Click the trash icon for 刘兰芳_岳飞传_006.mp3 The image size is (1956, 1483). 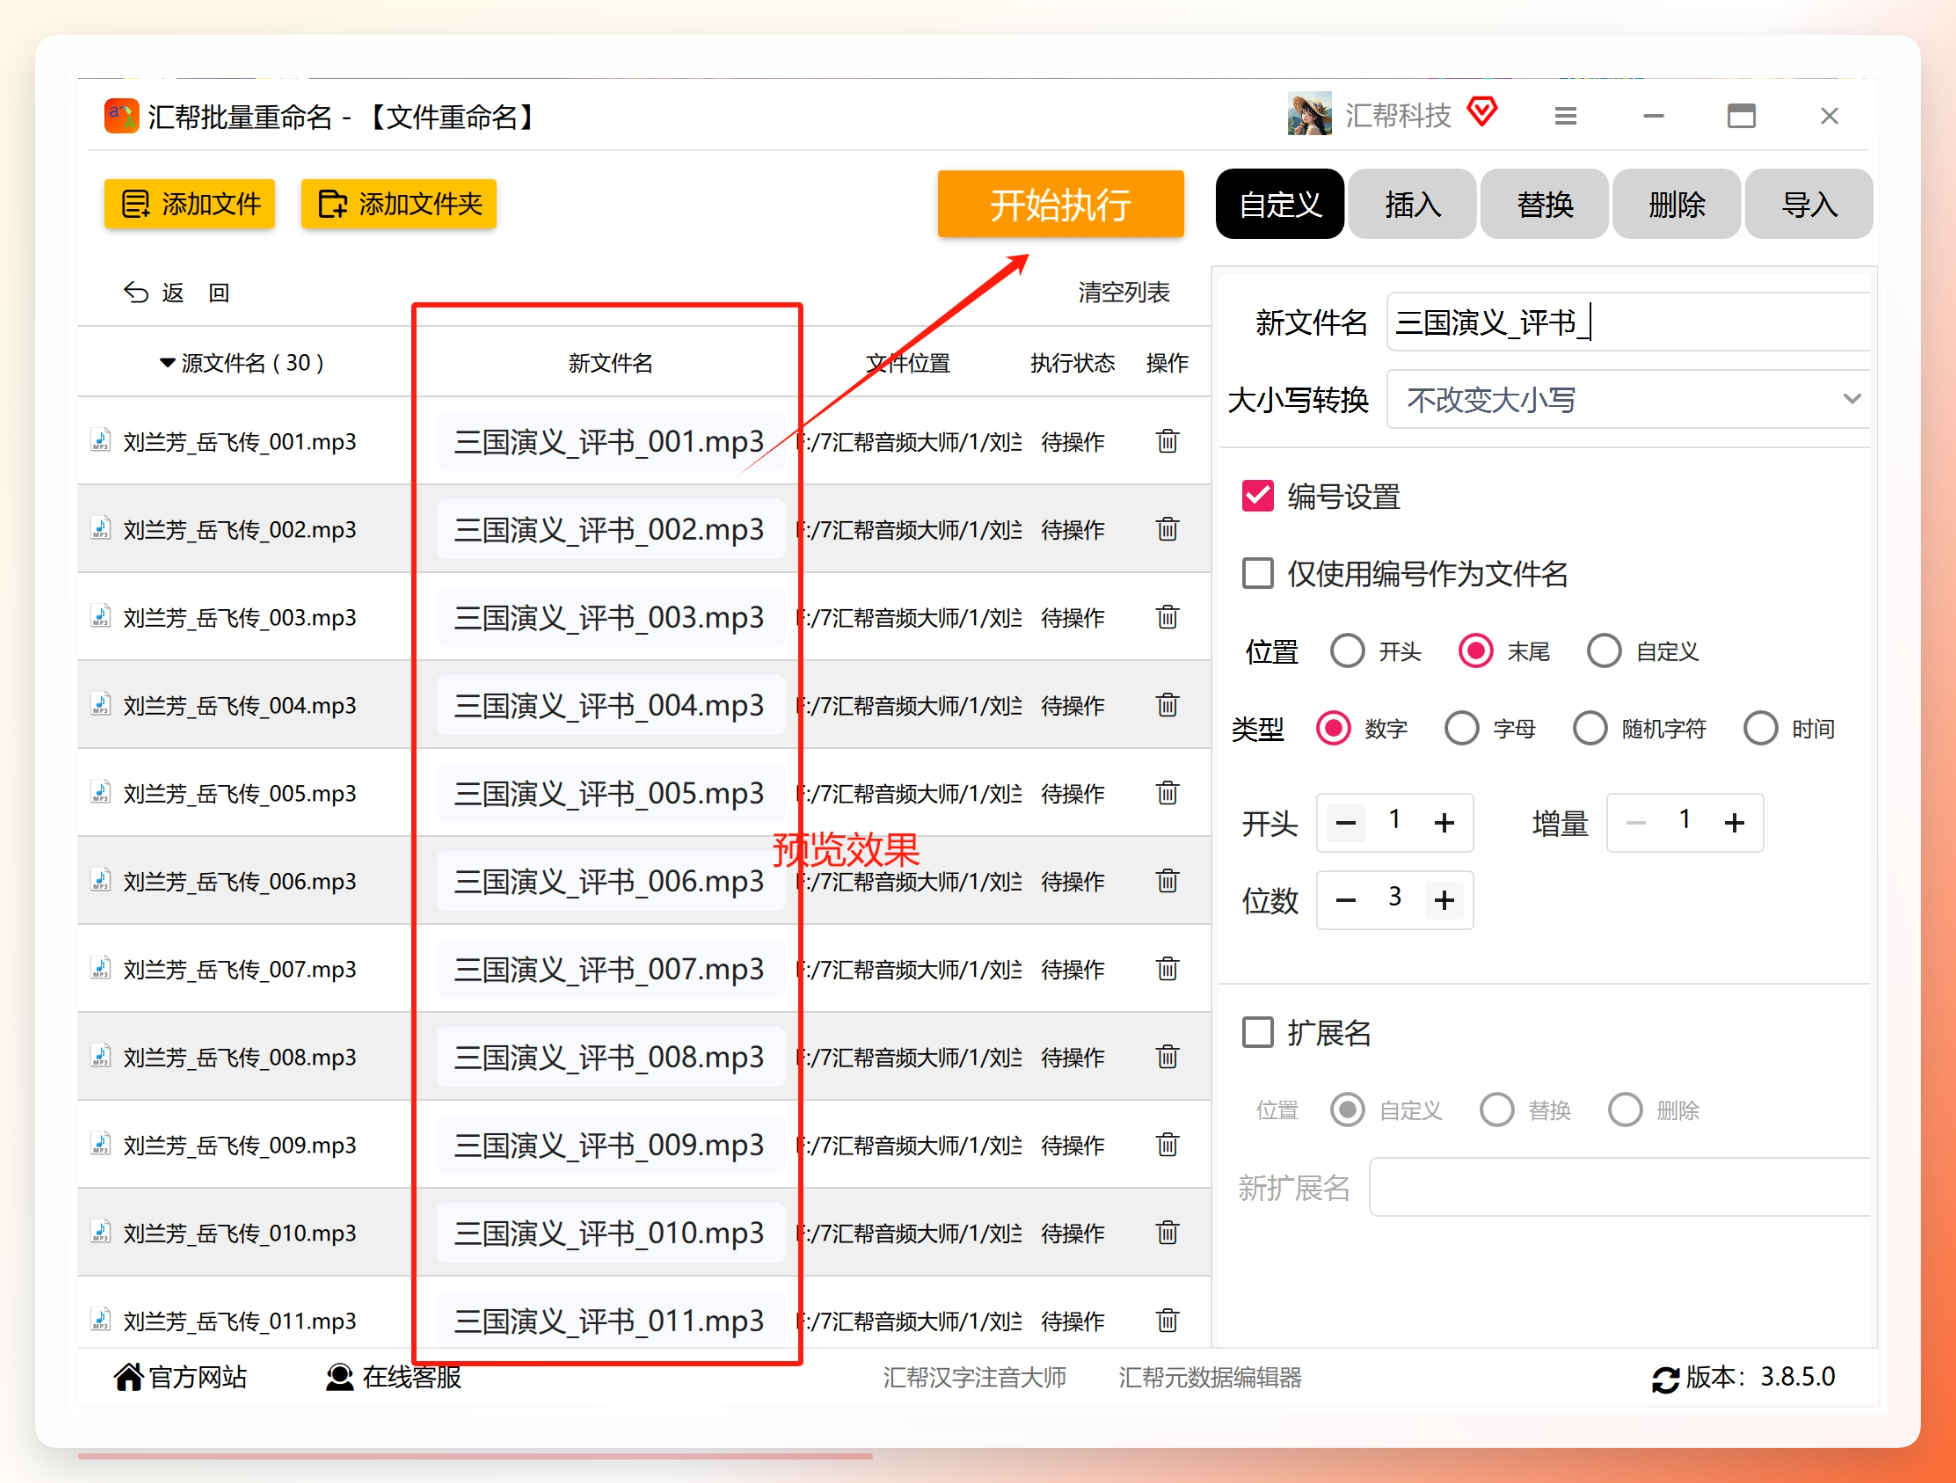tap(1167, 881)
